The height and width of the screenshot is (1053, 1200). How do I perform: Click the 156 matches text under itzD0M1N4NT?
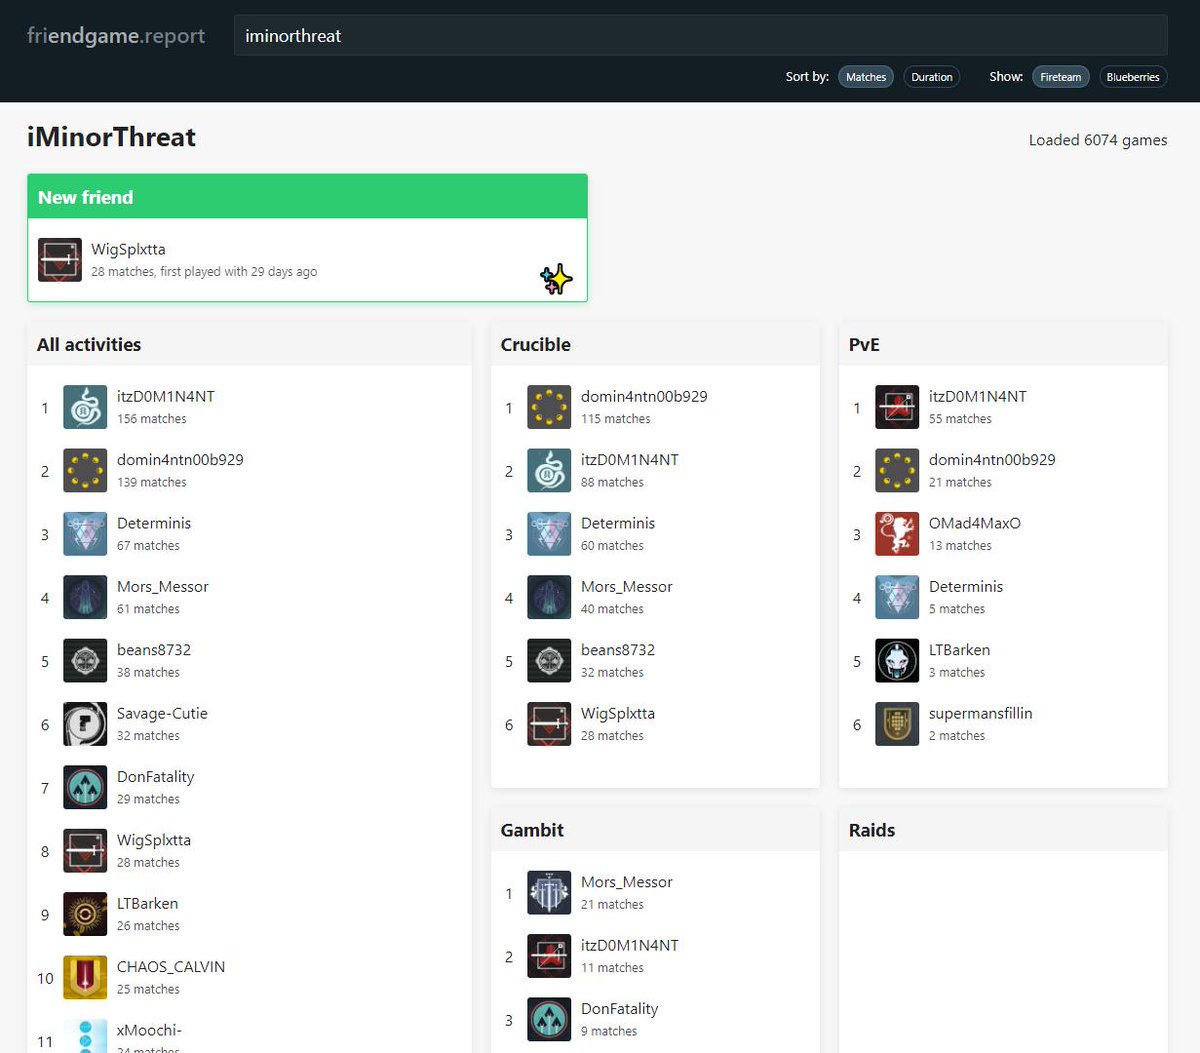tap(152, 419)
